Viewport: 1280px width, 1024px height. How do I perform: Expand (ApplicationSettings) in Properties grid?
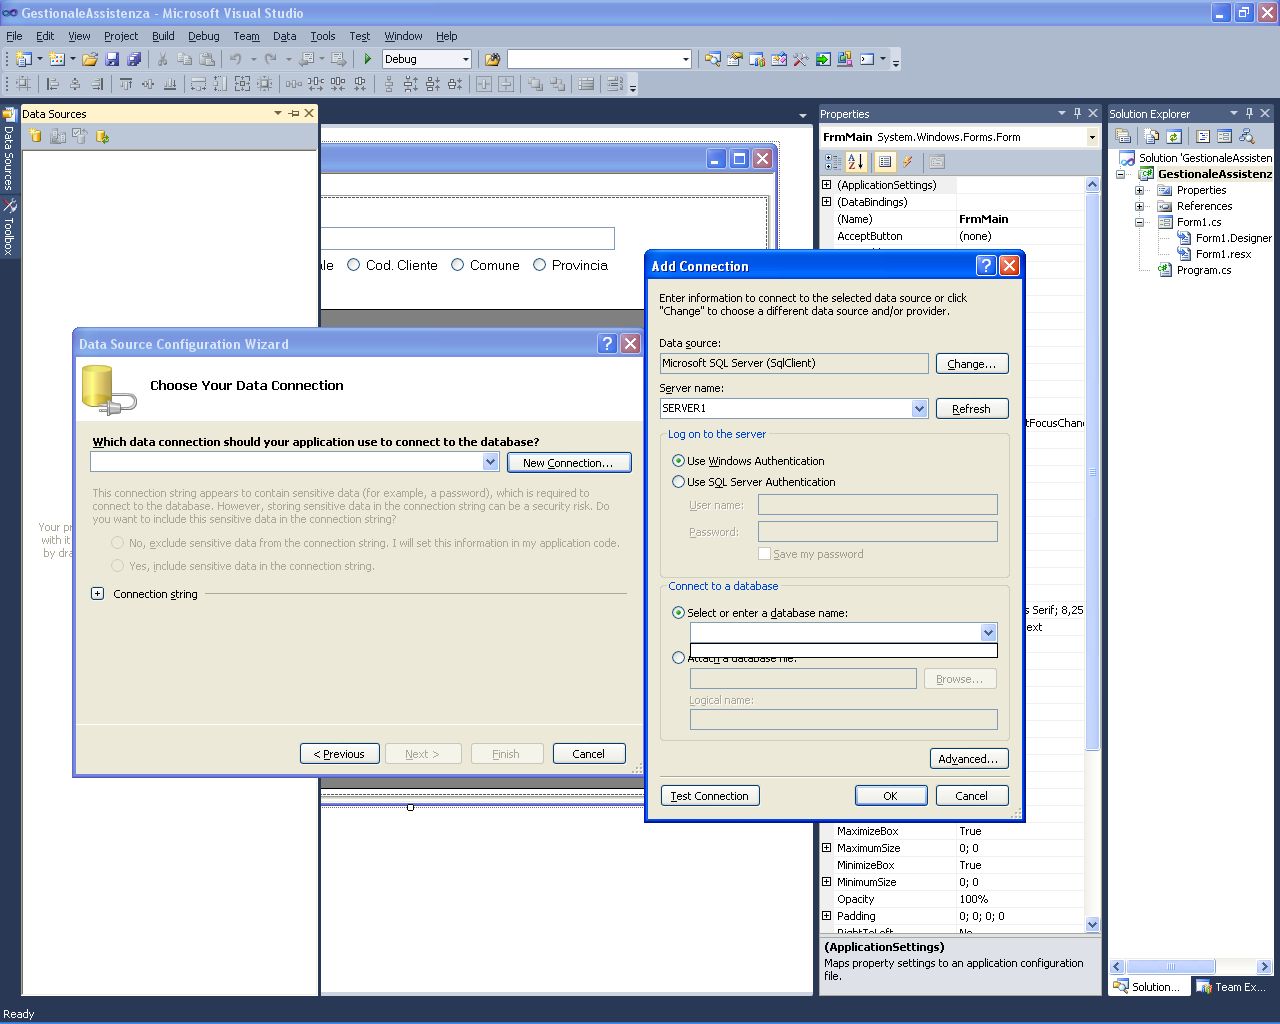click(x=827, y=185)
